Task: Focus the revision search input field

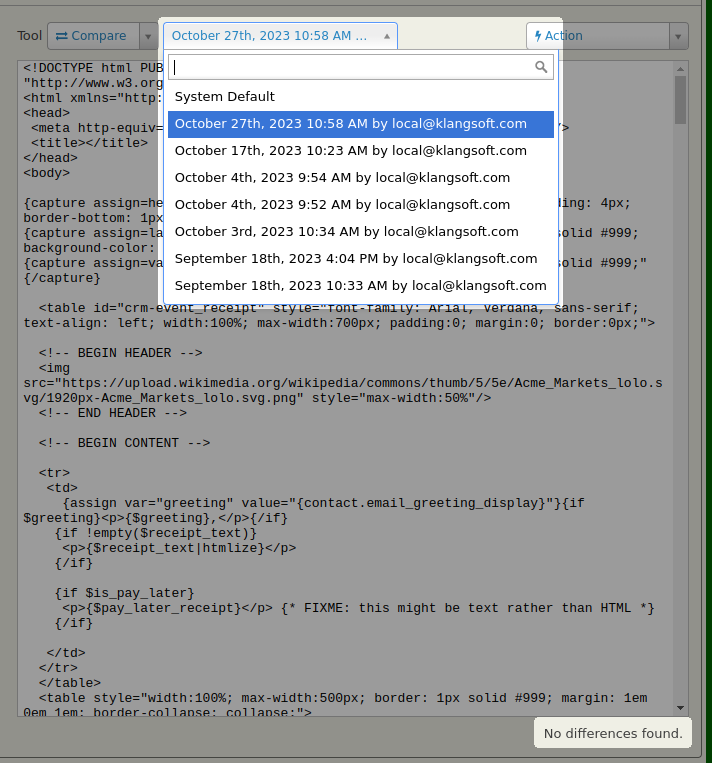Action: [x=350, y=67]
